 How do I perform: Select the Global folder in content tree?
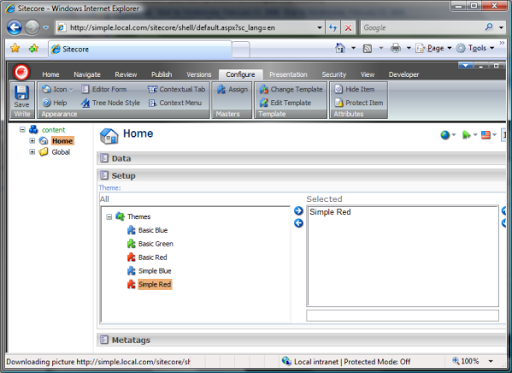point(61,152)
